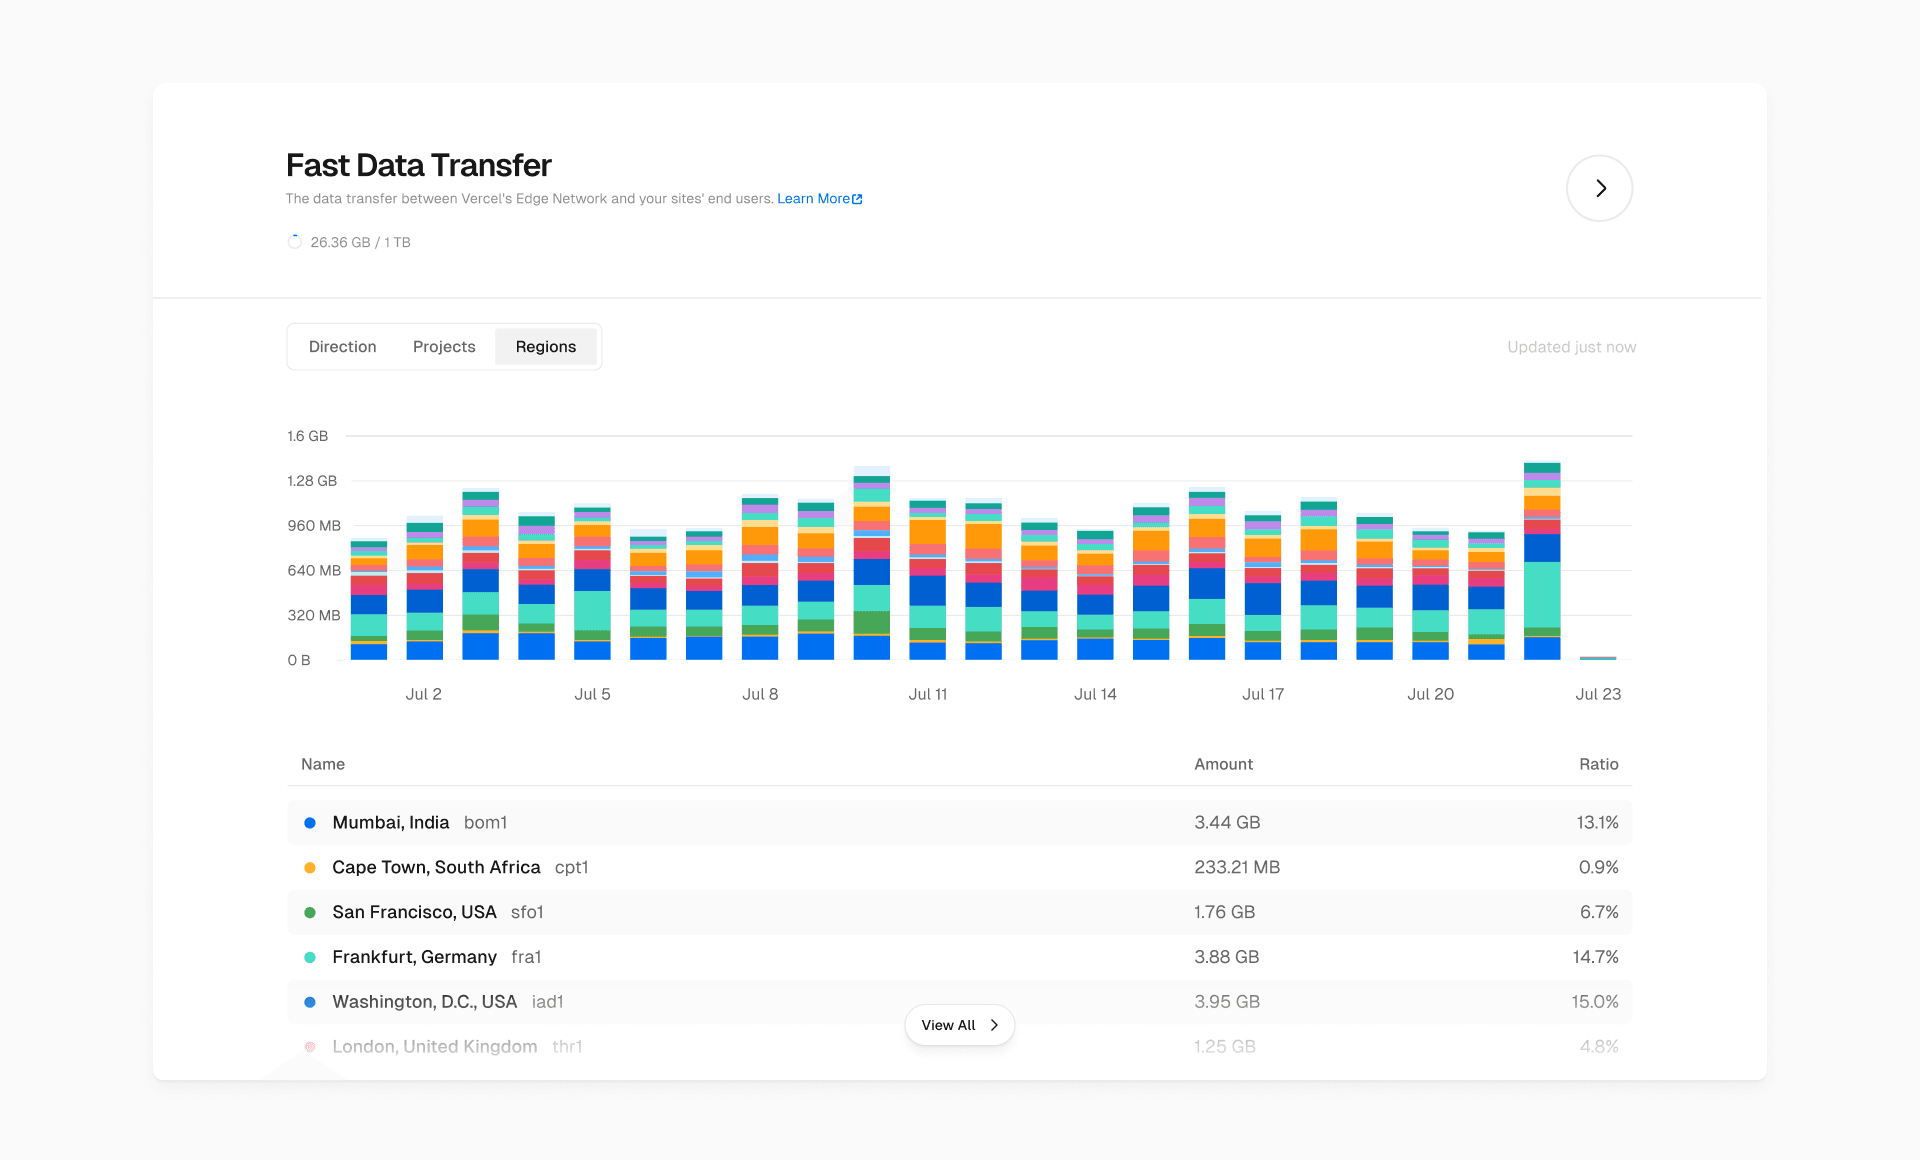Click the external link icon beside Learn More
The image size is (1920, 1160).
click(857, 199)
